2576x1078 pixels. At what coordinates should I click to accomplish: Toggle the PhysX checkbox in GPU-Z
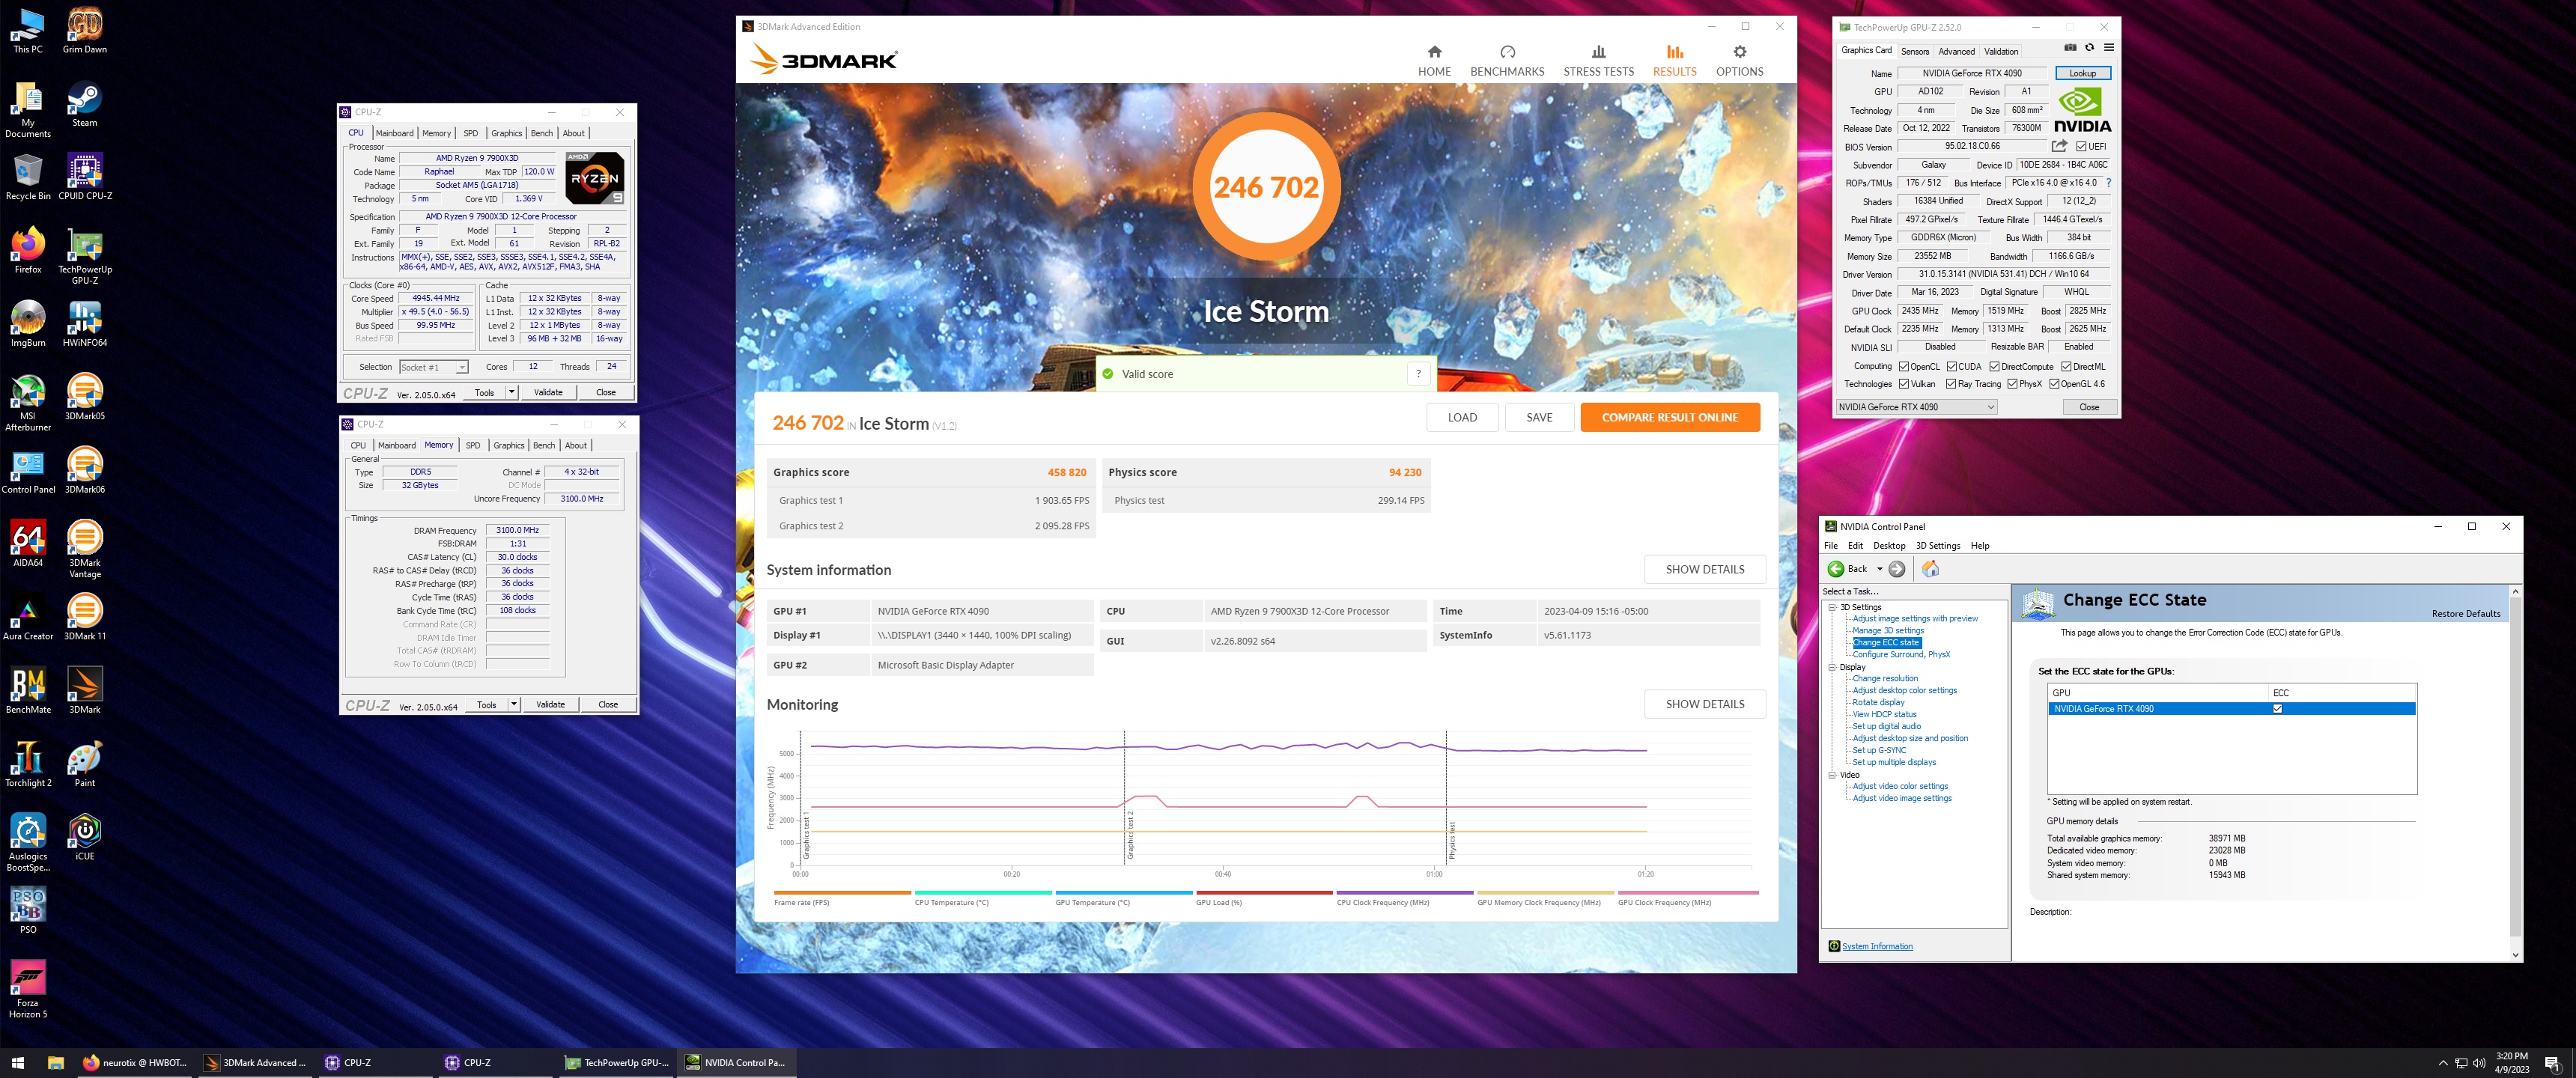2012,384
